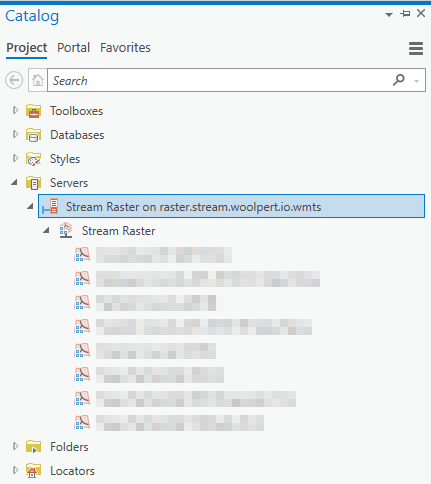This screenshot has height=484, width=432.
Task: Select the Styles folder icon
Action: coord(33,159)
